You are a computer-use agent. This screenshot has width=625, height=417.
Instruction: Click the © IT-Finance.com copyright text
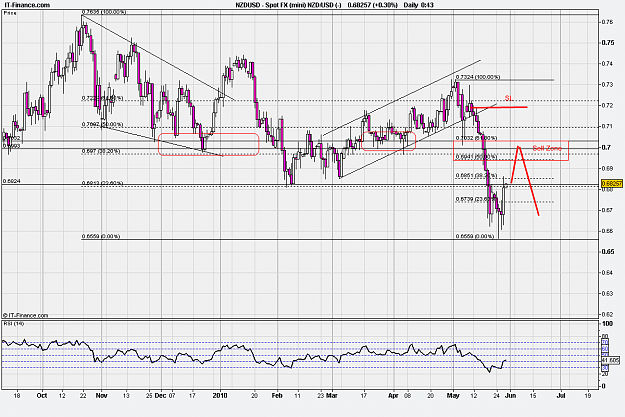[x=25, y=315]
